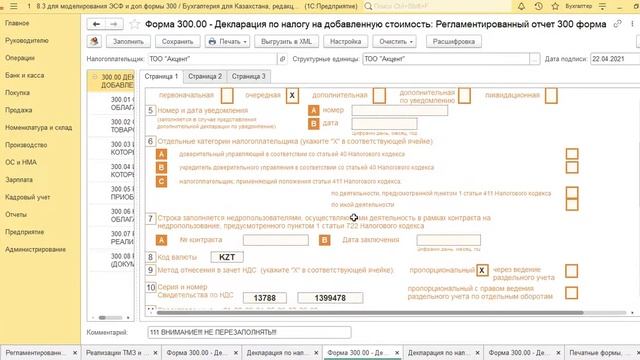Open notifications bell
640x360 pixels.
[x=522, y=6]
